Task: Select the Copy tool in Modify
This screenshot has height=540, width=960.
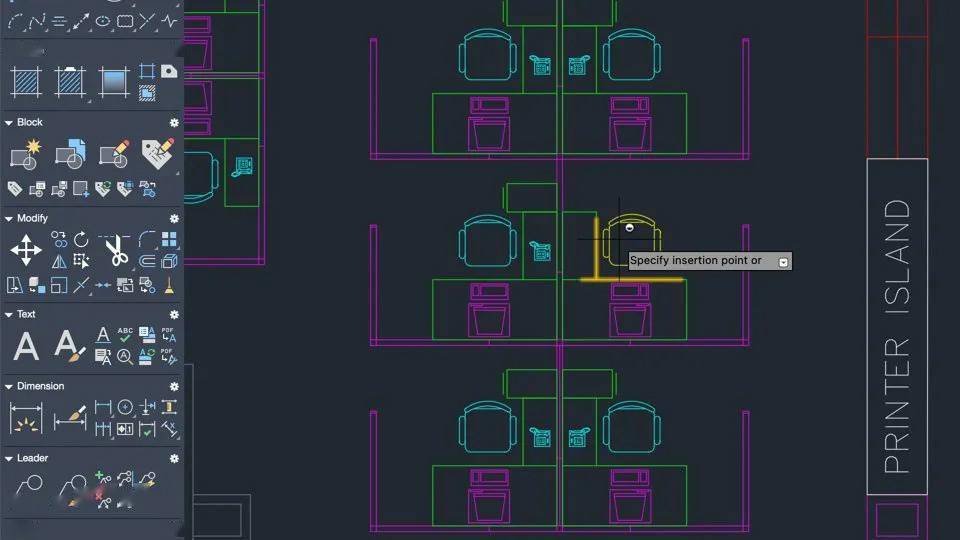Action: tap(59, 238)
